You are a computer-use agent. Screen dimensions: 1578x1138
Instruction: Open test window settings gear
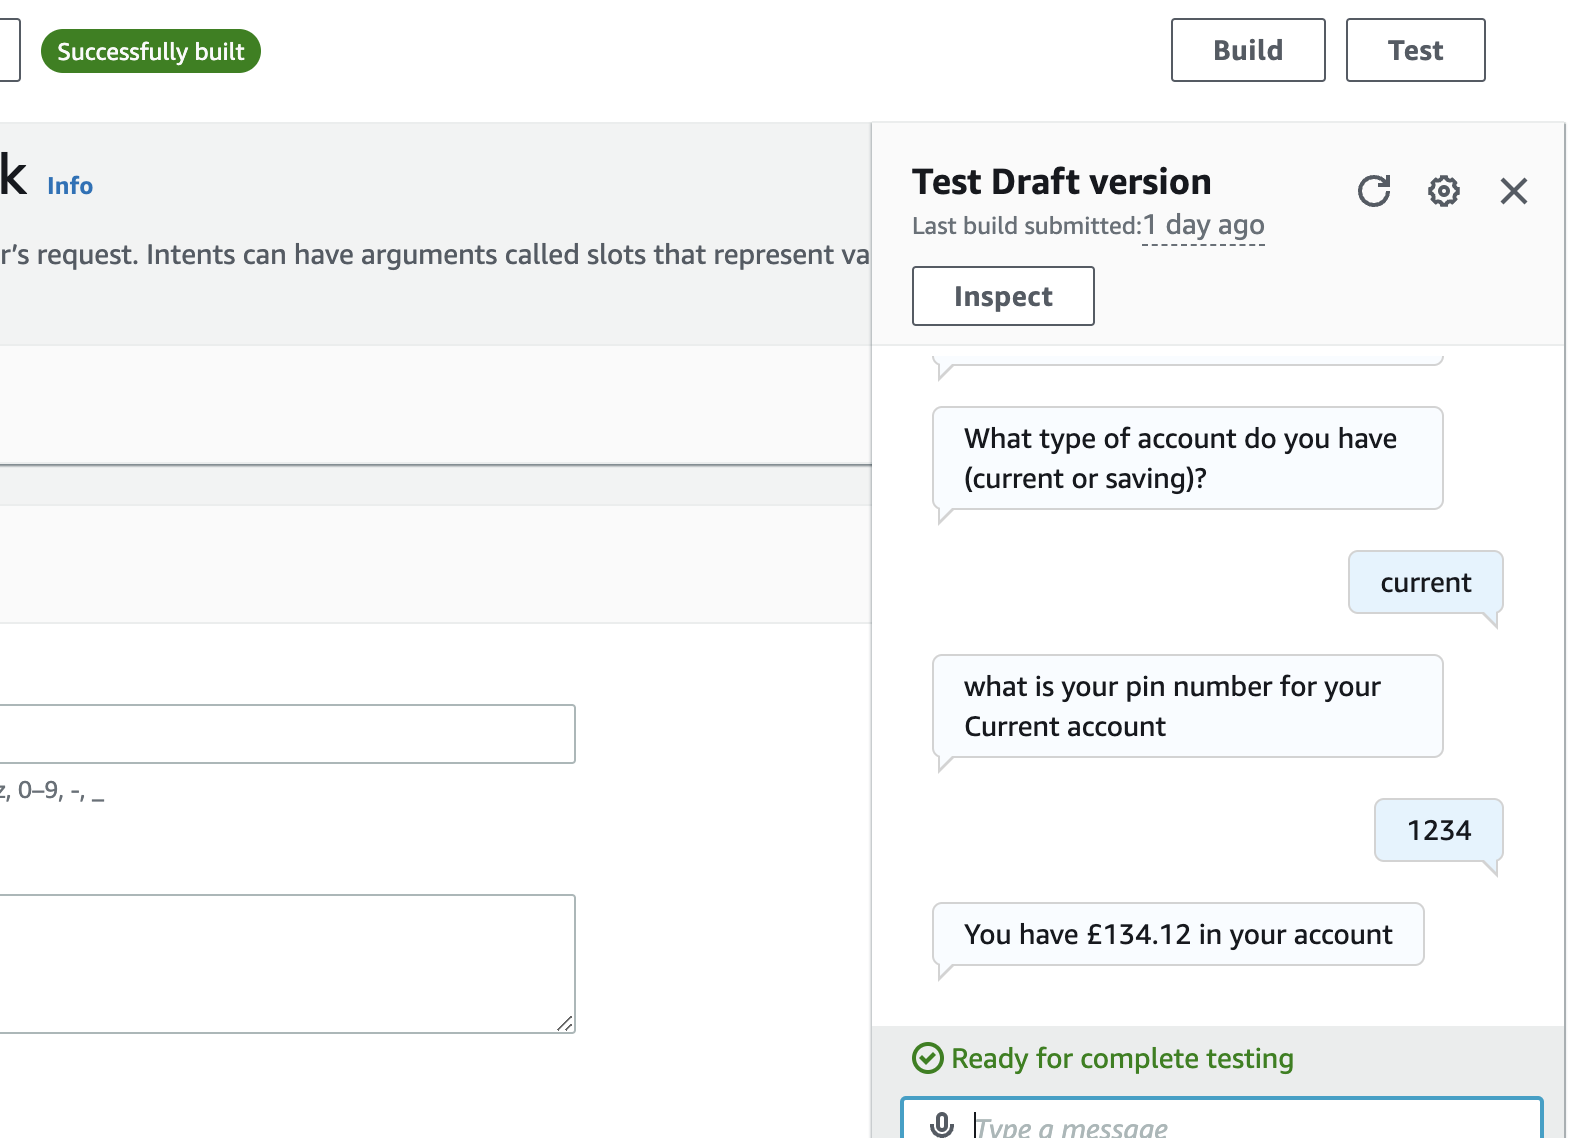pos(1443,191)
